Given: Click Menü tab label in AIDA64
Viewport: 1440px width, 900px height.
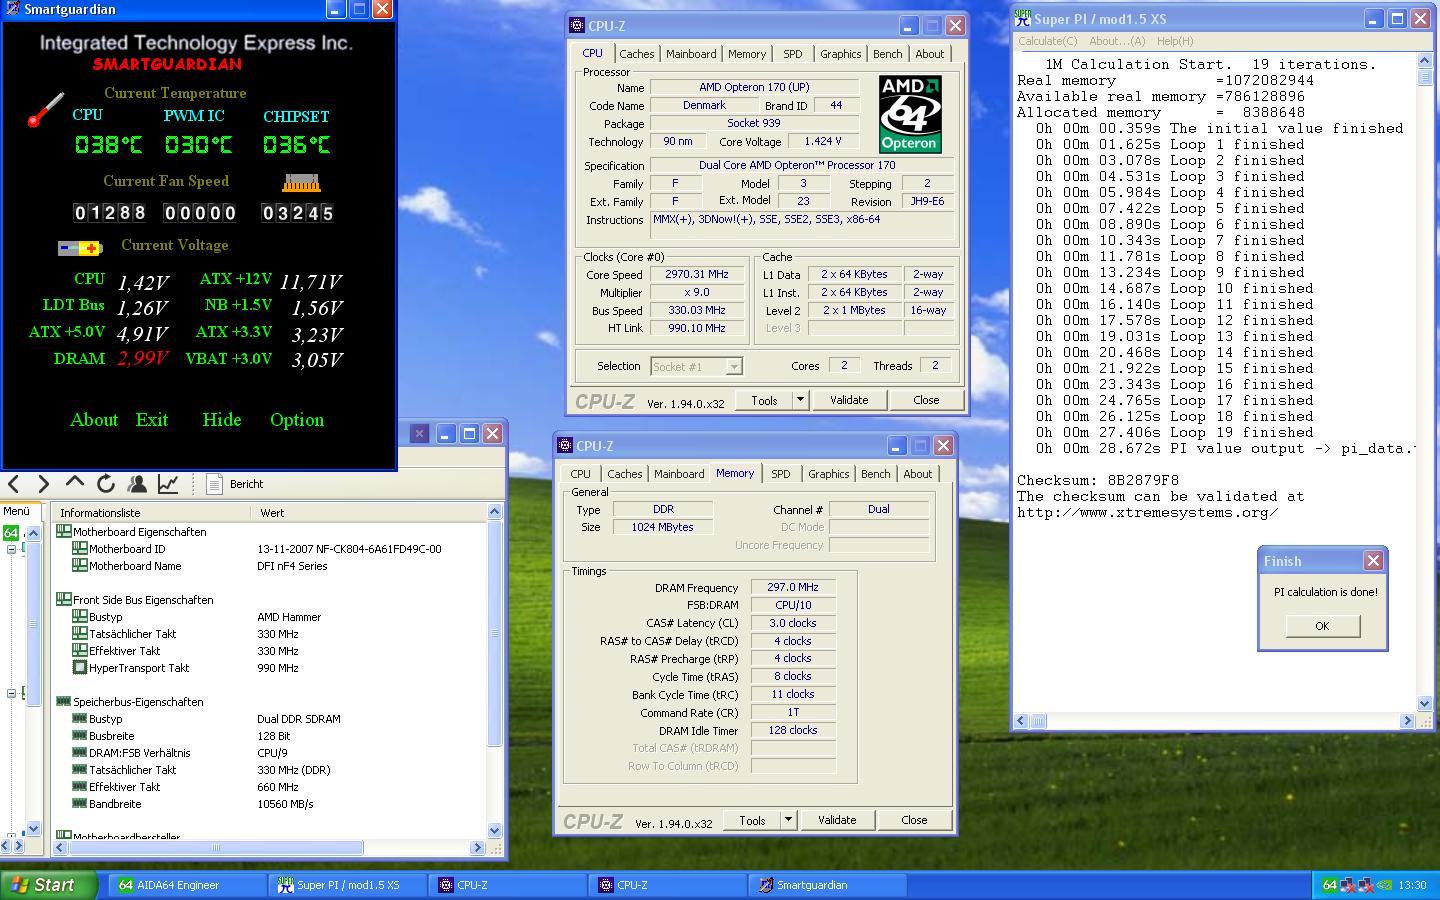Looking at the screenshot, I should 17,511.
